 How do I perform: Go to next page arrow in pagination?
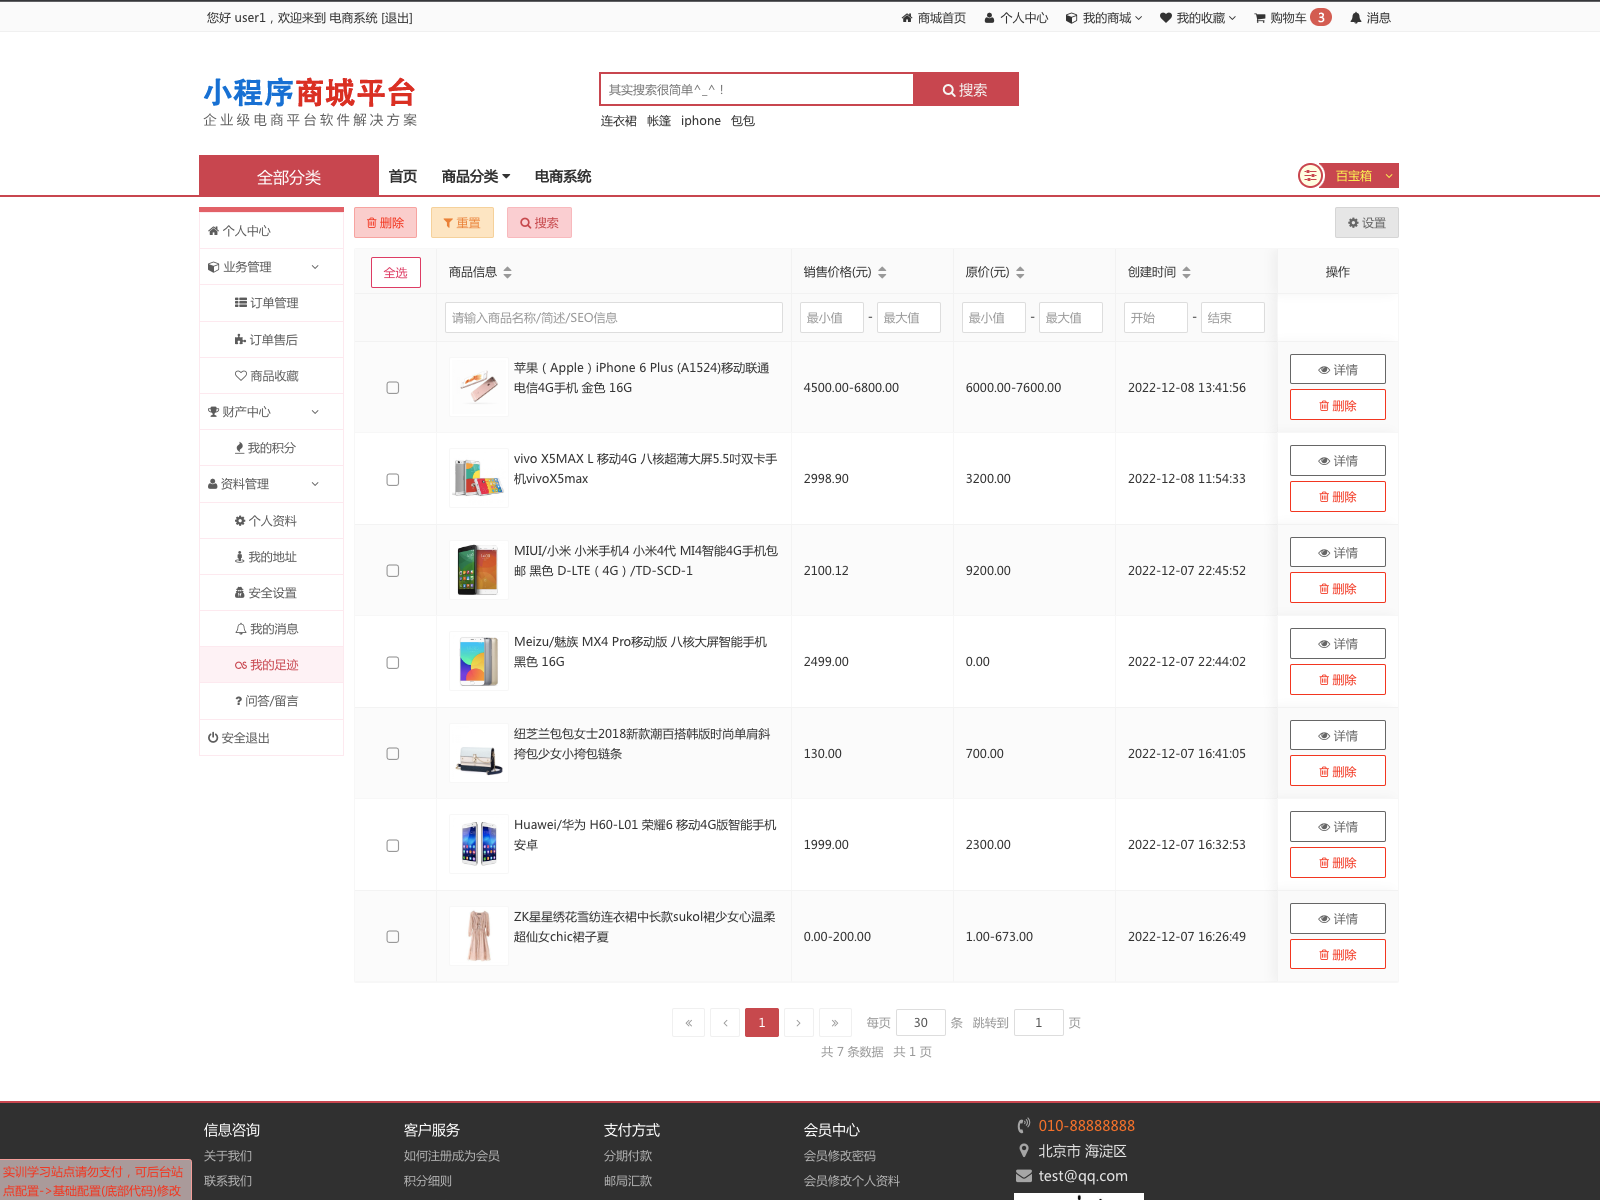pos(798,1023)
